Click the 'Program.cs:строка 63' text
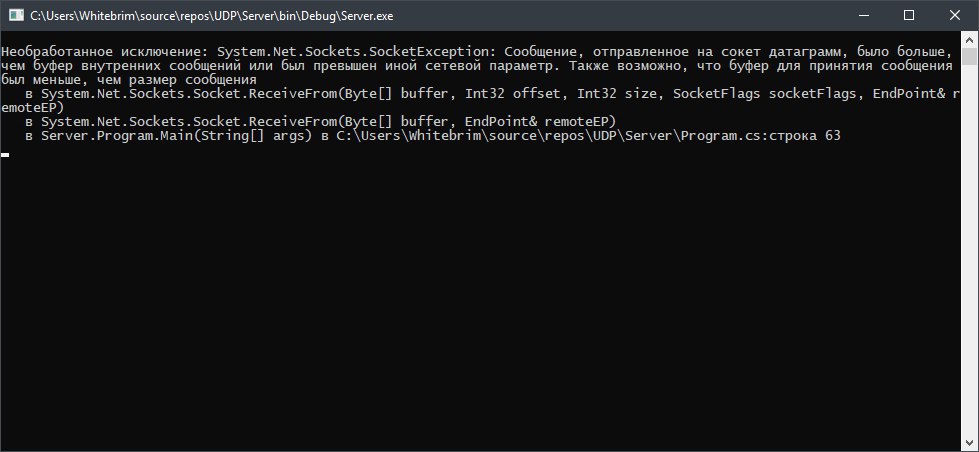Image resolution: width=979 pixels, height=452 pixels. pyautogui.click(x=760, y=135)
